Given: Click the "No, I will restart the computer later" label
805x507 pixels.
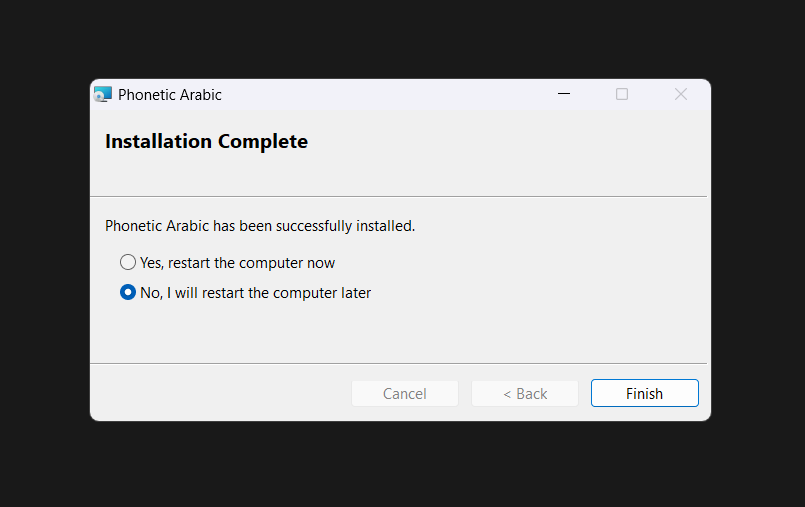Looking at the screenshot, I should (255, 293).
